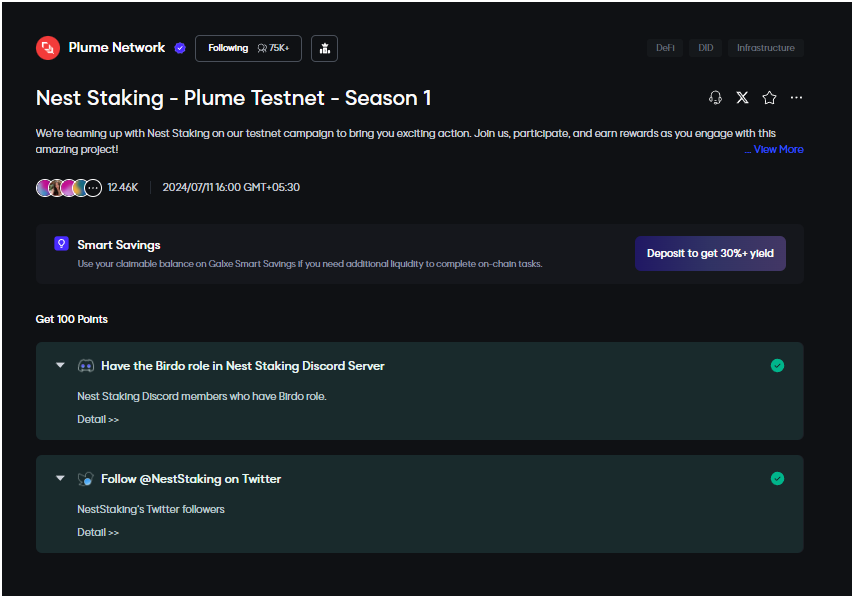
Task: Toggle the Following button for Plume Network
Action: [248, 48]
